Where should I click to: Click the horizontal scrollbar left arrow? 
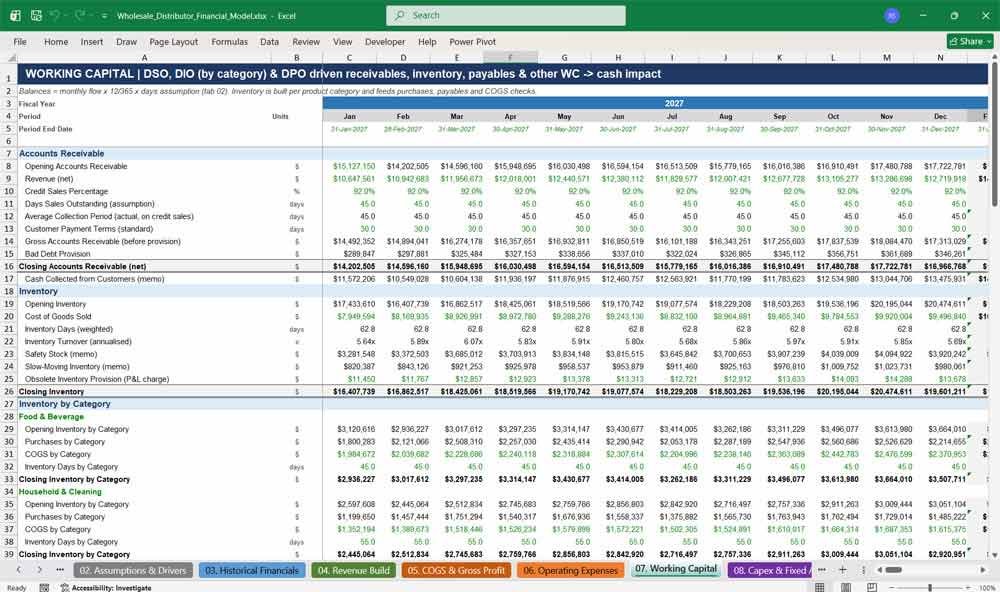[879, 570]
